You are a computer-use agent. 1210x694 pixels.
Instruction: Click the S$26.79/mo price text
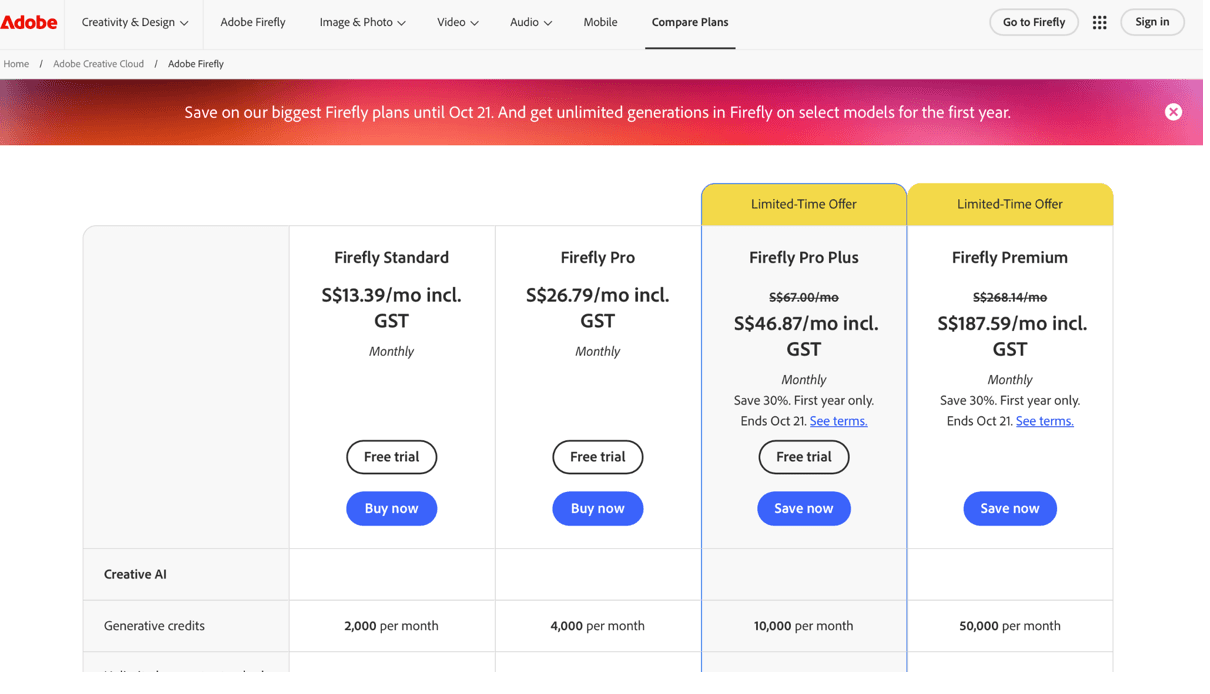click(x=597, y=308)
